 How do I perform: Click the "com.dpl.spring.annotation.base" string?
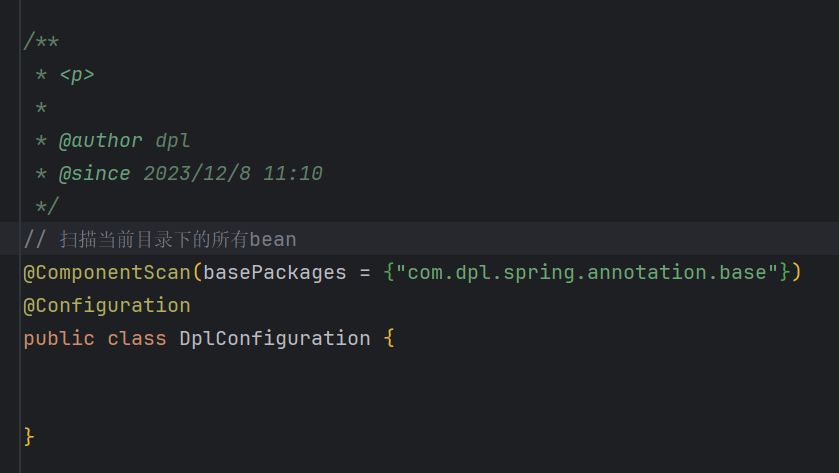587,273
